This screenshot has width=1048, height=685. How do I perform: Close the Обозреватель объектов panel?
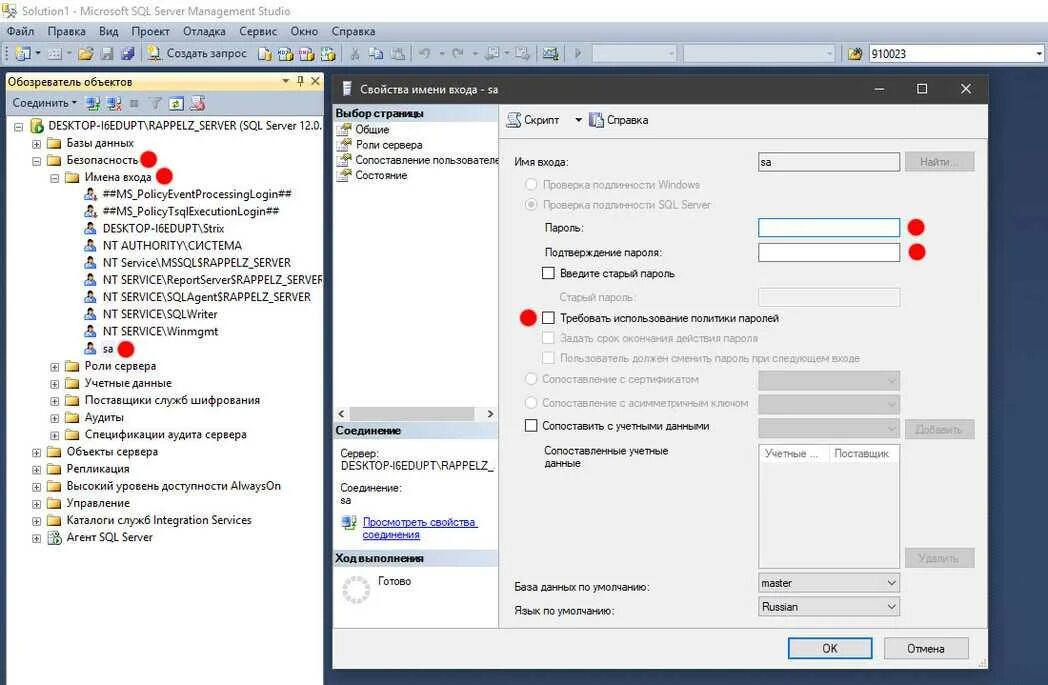pyautogui.click(x=315, y=81)
